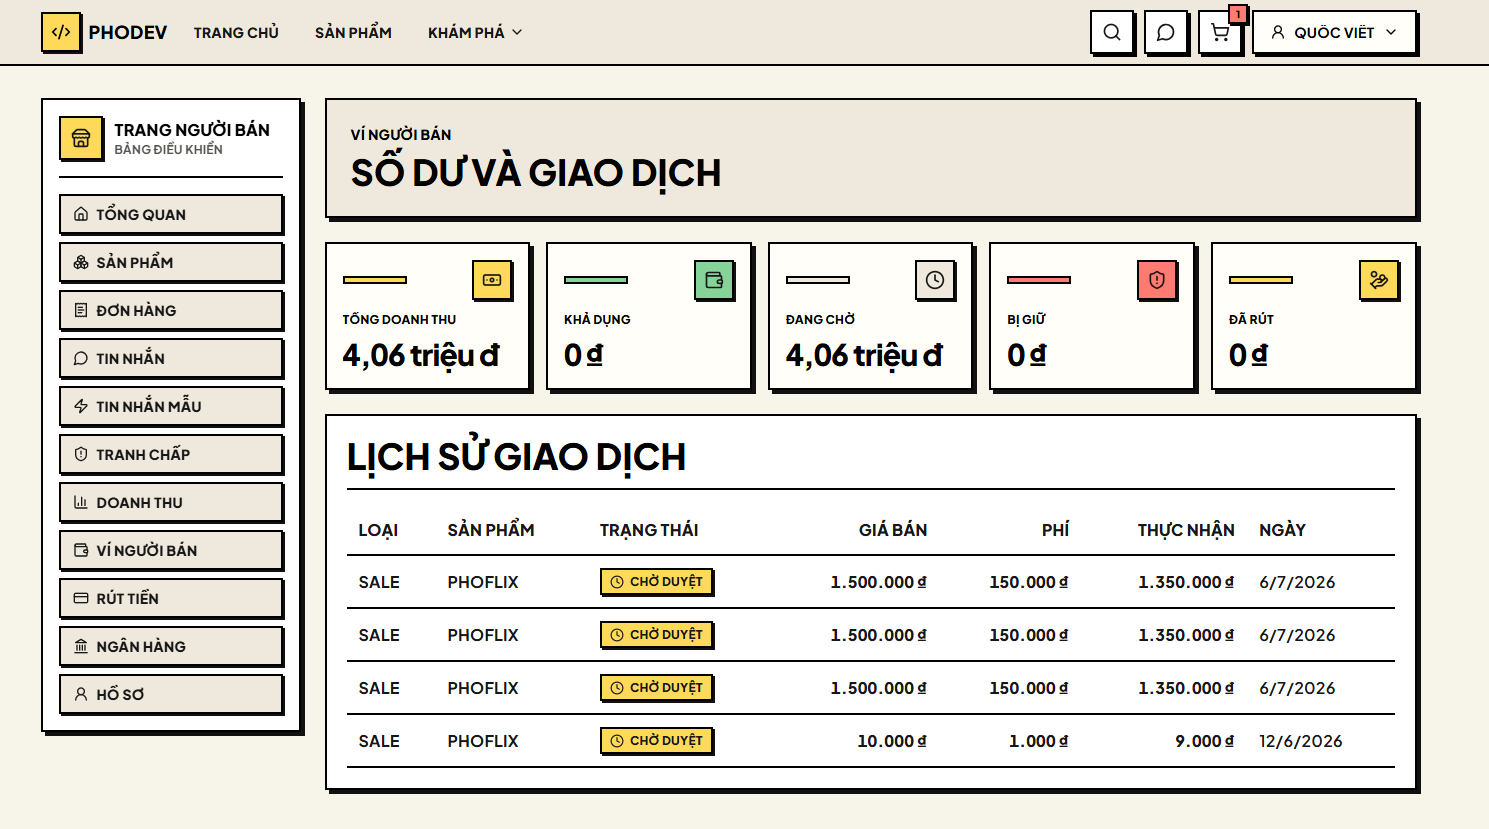Click the Số dư và giao dịch title

[536, 173]
